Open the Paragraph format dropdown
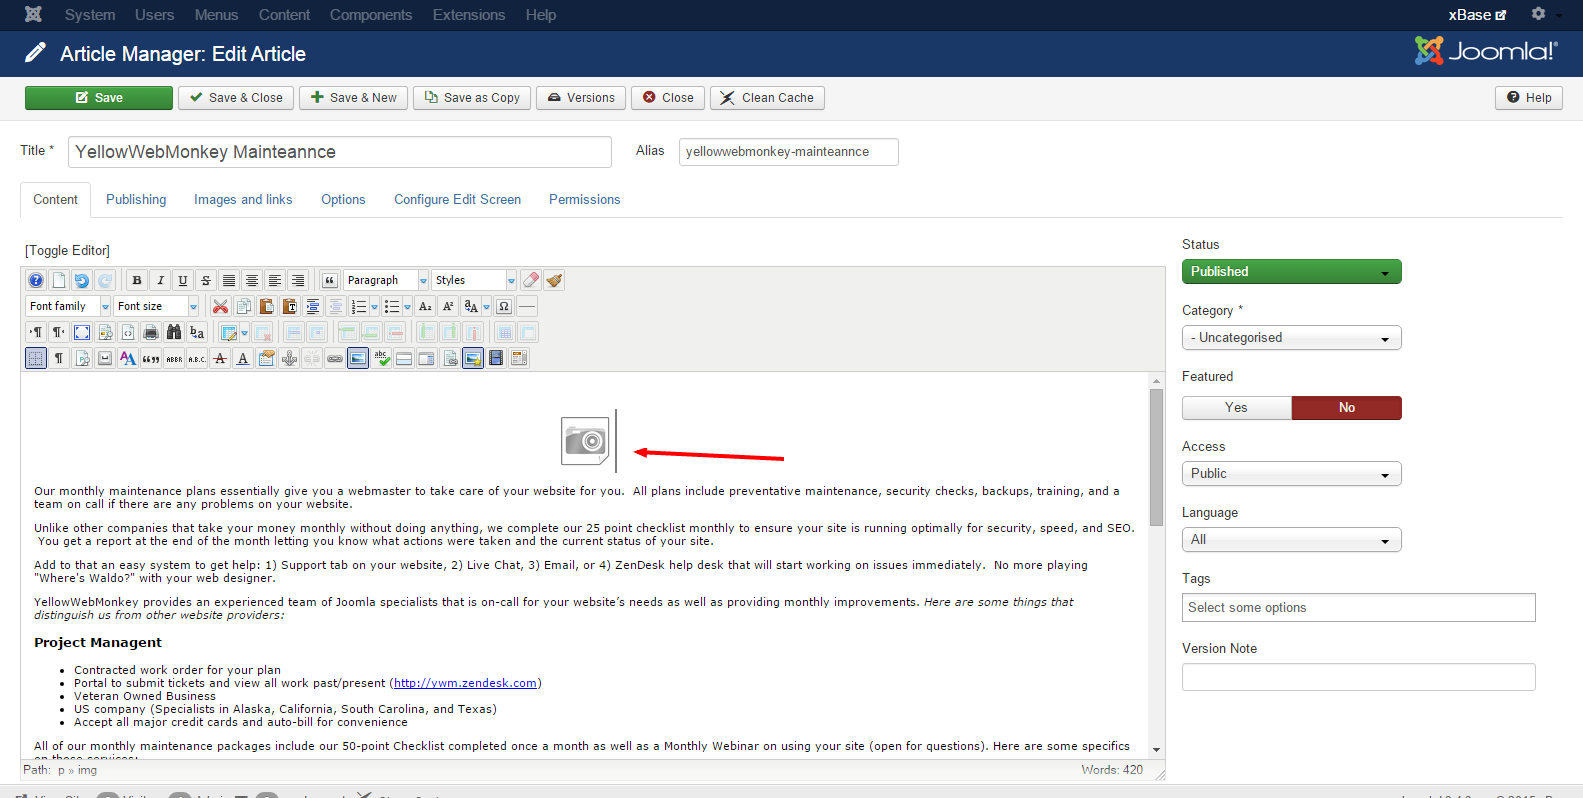This screenshot has width=1583, height=798. coord(386,281)
